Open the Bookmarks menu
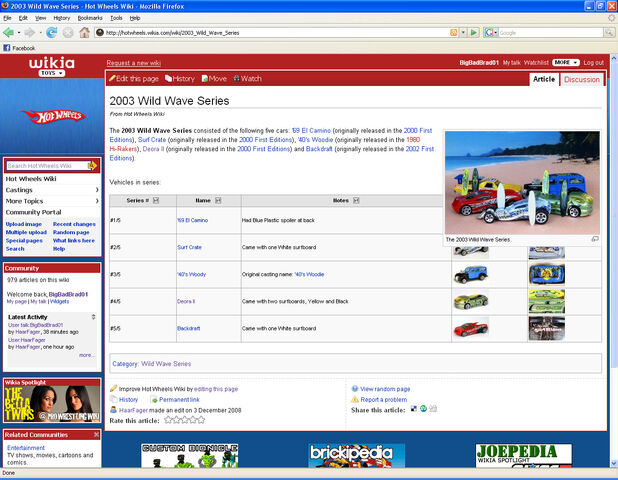Image resolution: width=618 pixels, height=480 pixels. click(90, 18)
